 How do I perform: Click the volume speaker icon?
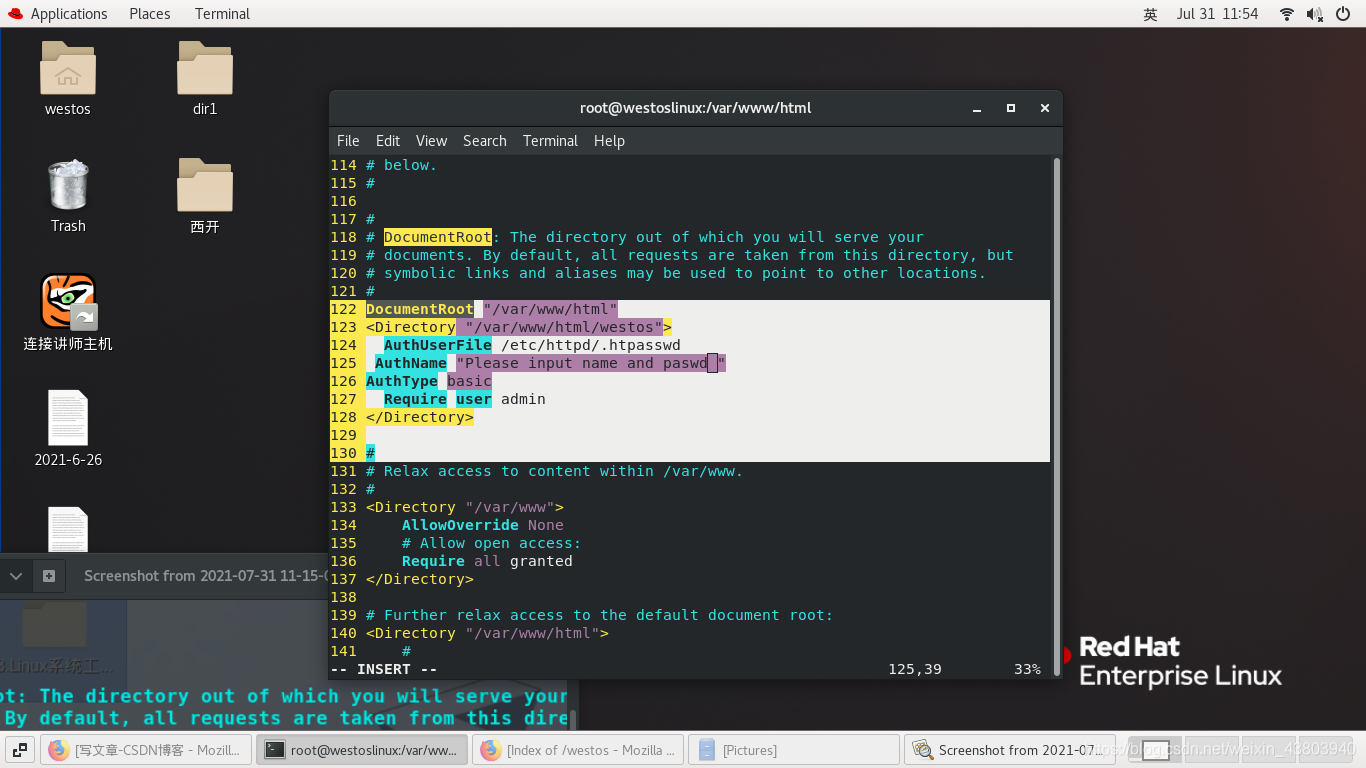click(x=1315, y=14)
